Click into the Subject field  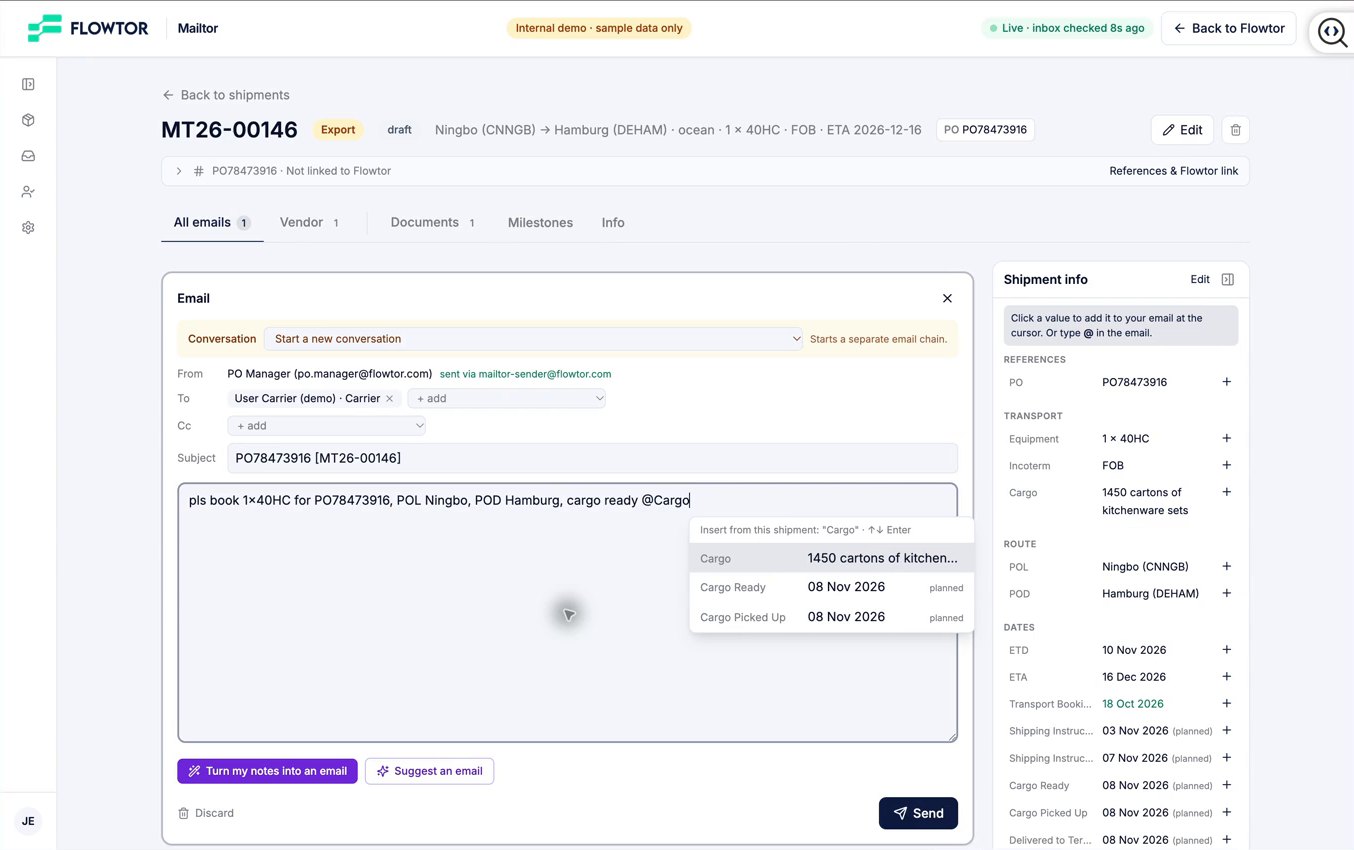(592, 458)
